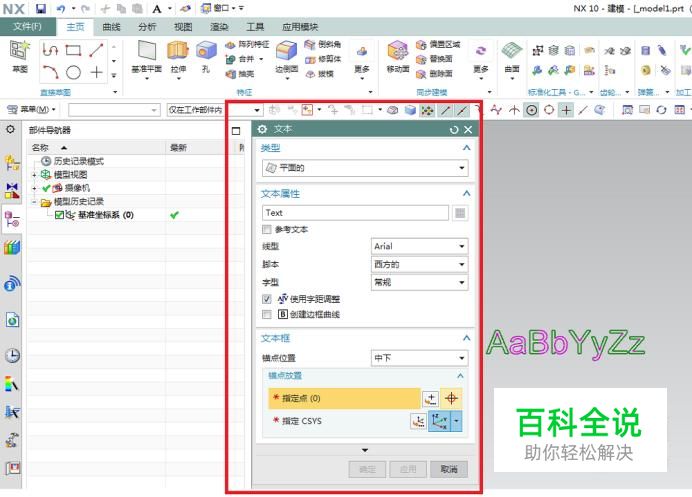Click the Surface (曲面) icon
The height and width of the screenshot is (497, 692).
[x=512, y=50]
